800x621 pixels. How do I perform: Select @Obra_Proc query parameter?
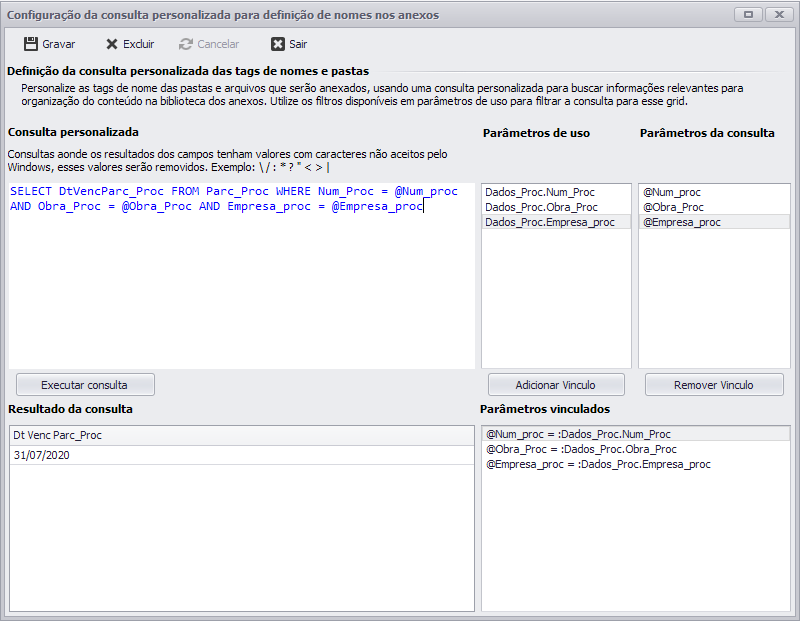click(x=673, y=207)
